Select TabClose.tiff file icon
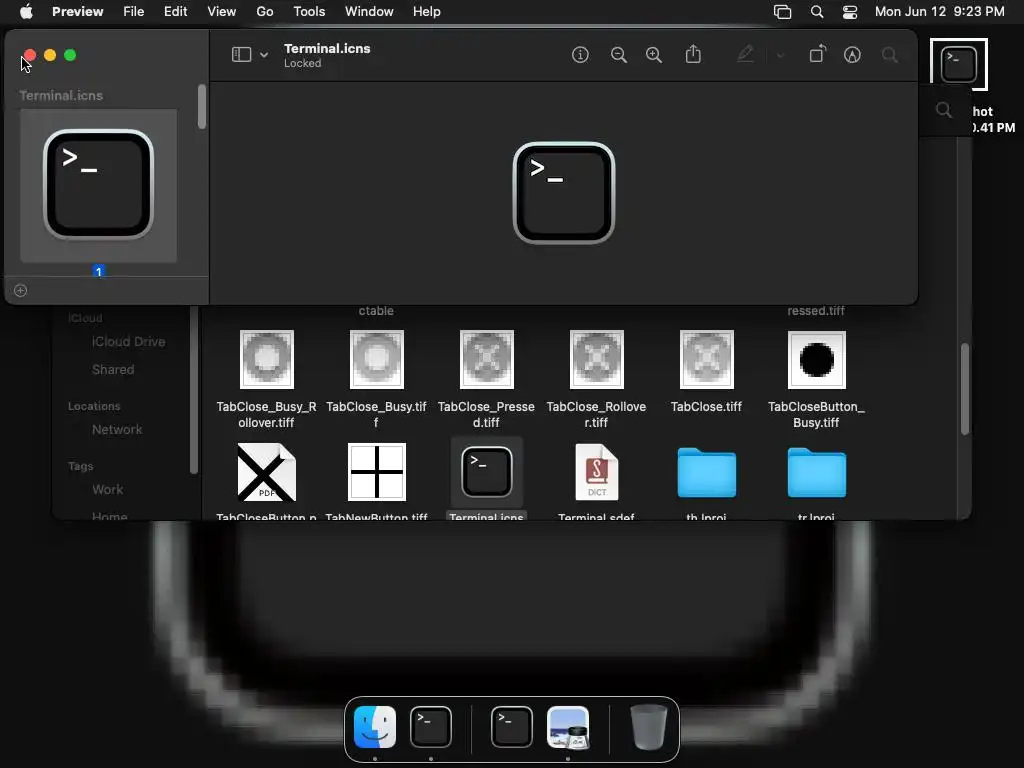The image size is (1024, 768). [707, 359]
